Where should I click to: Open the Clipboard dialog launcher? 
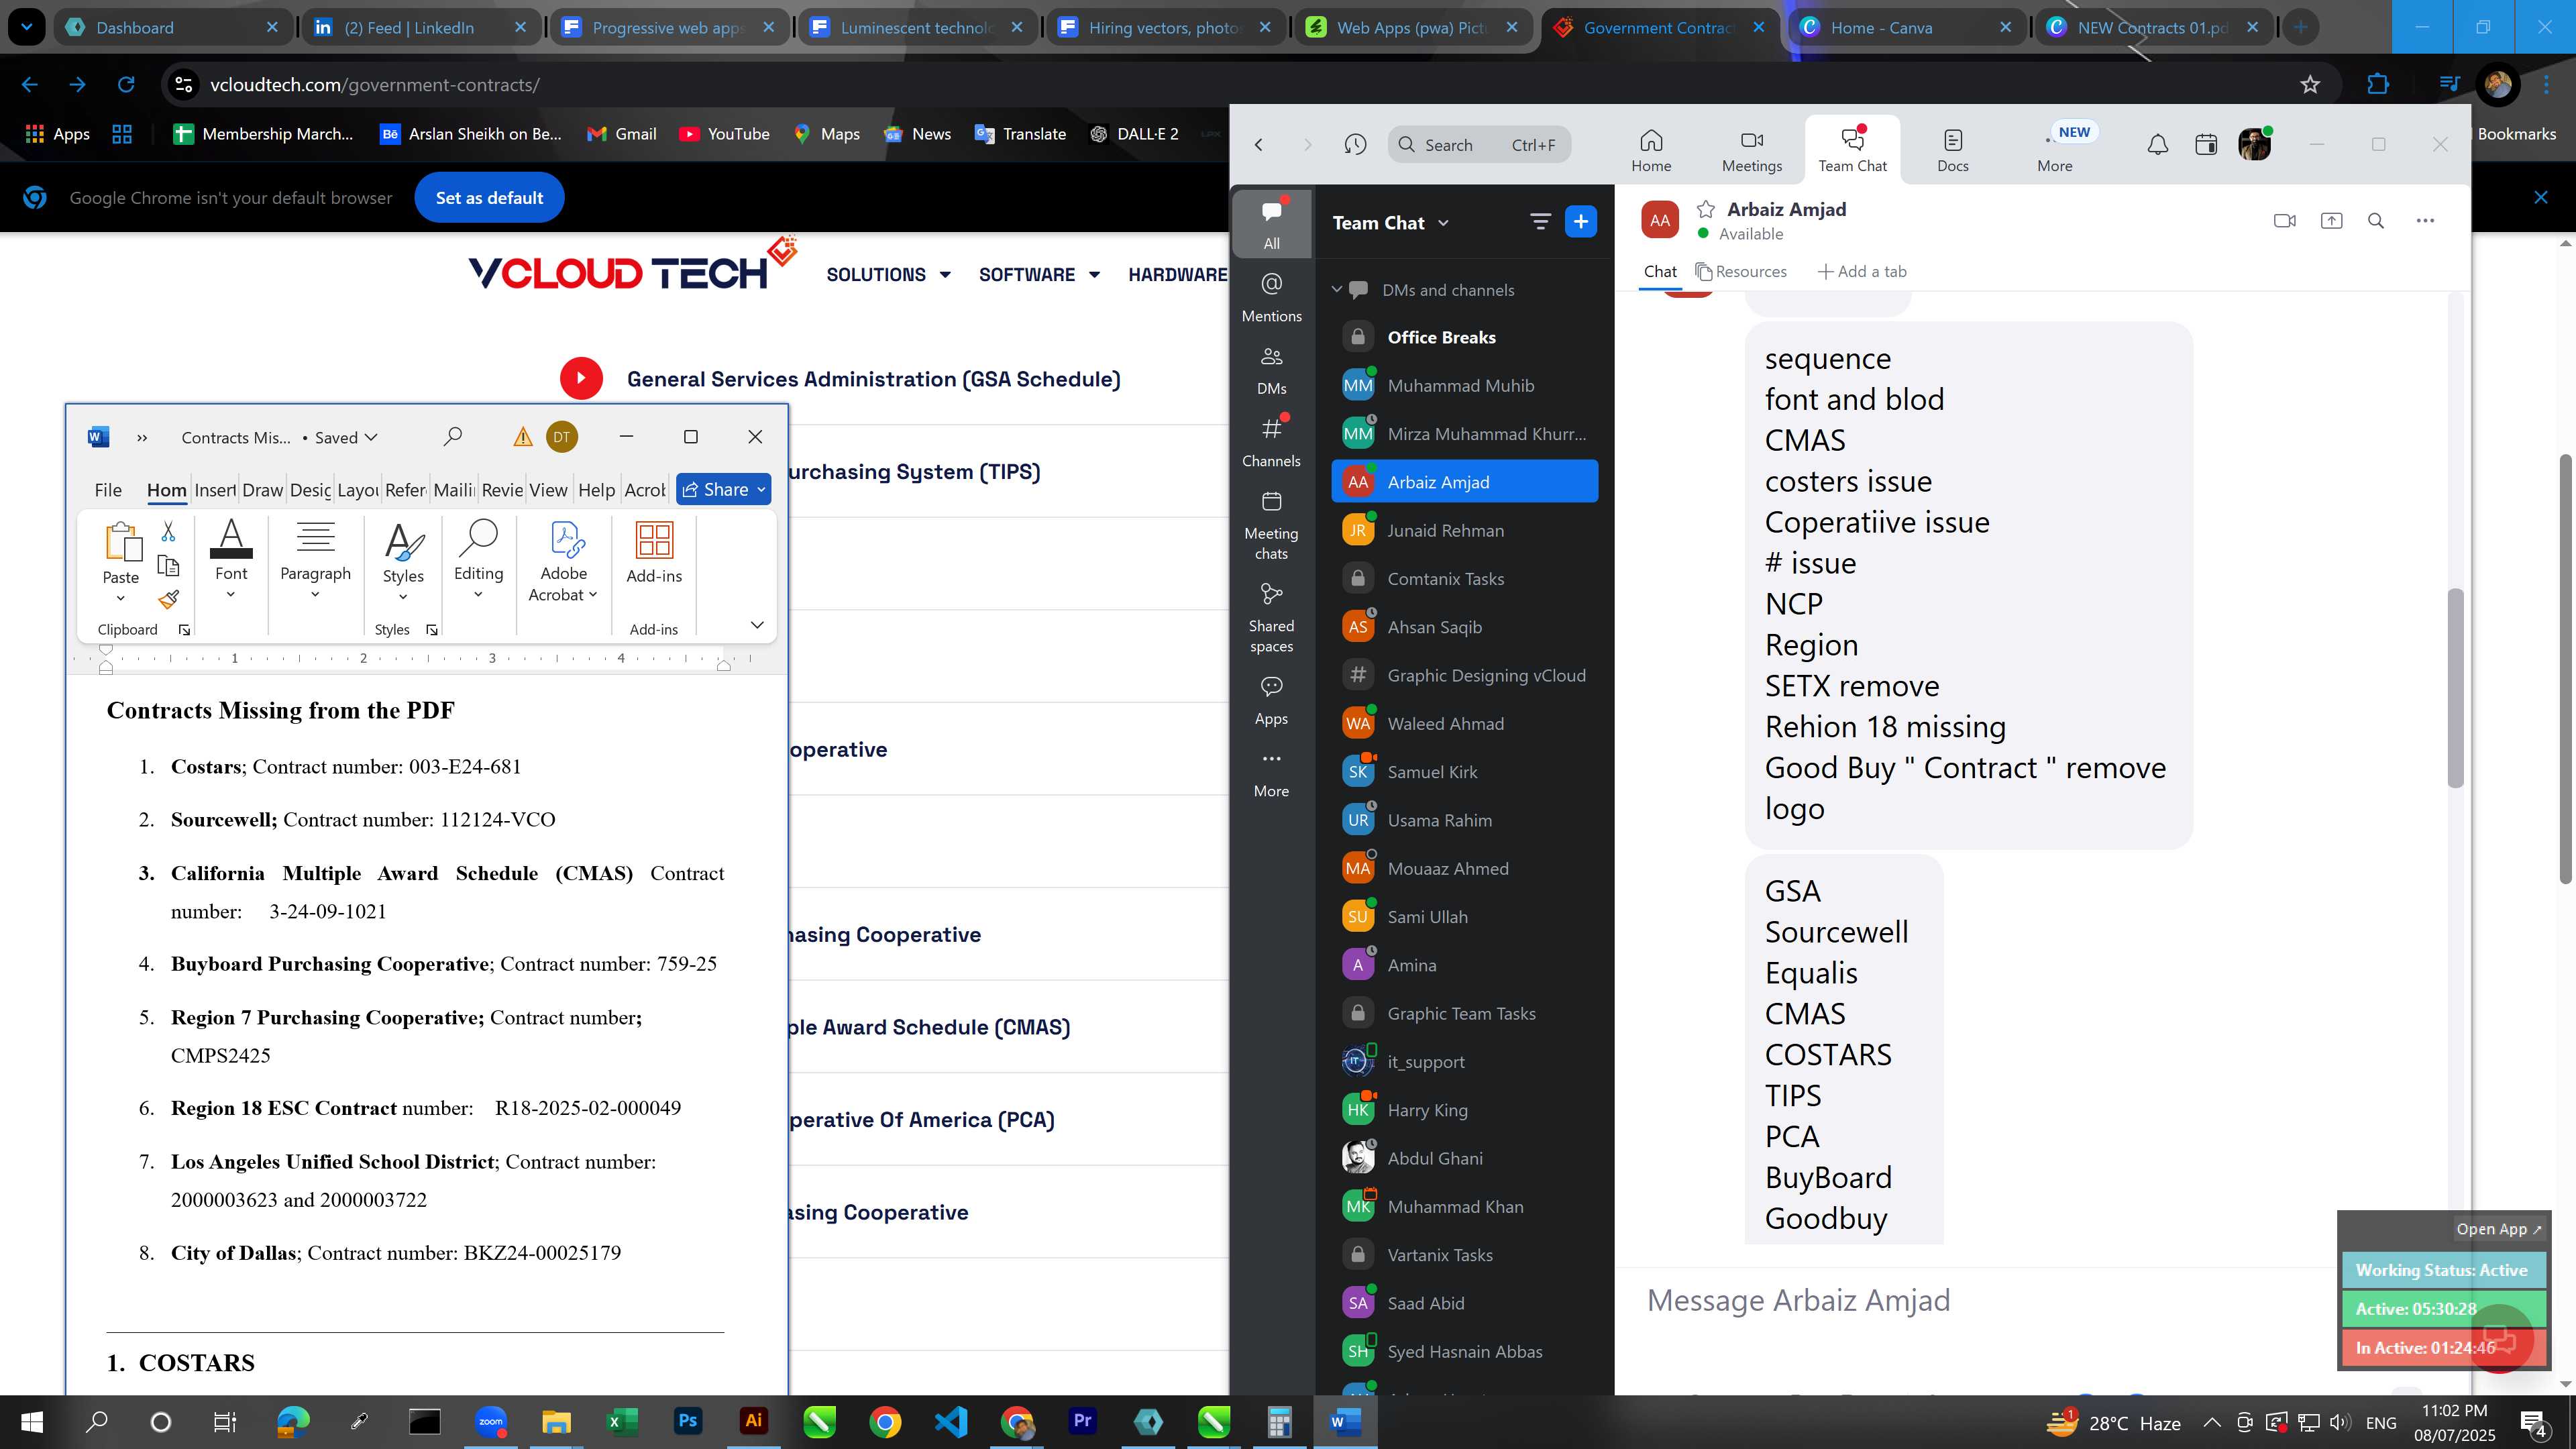(x=184, y=630)
